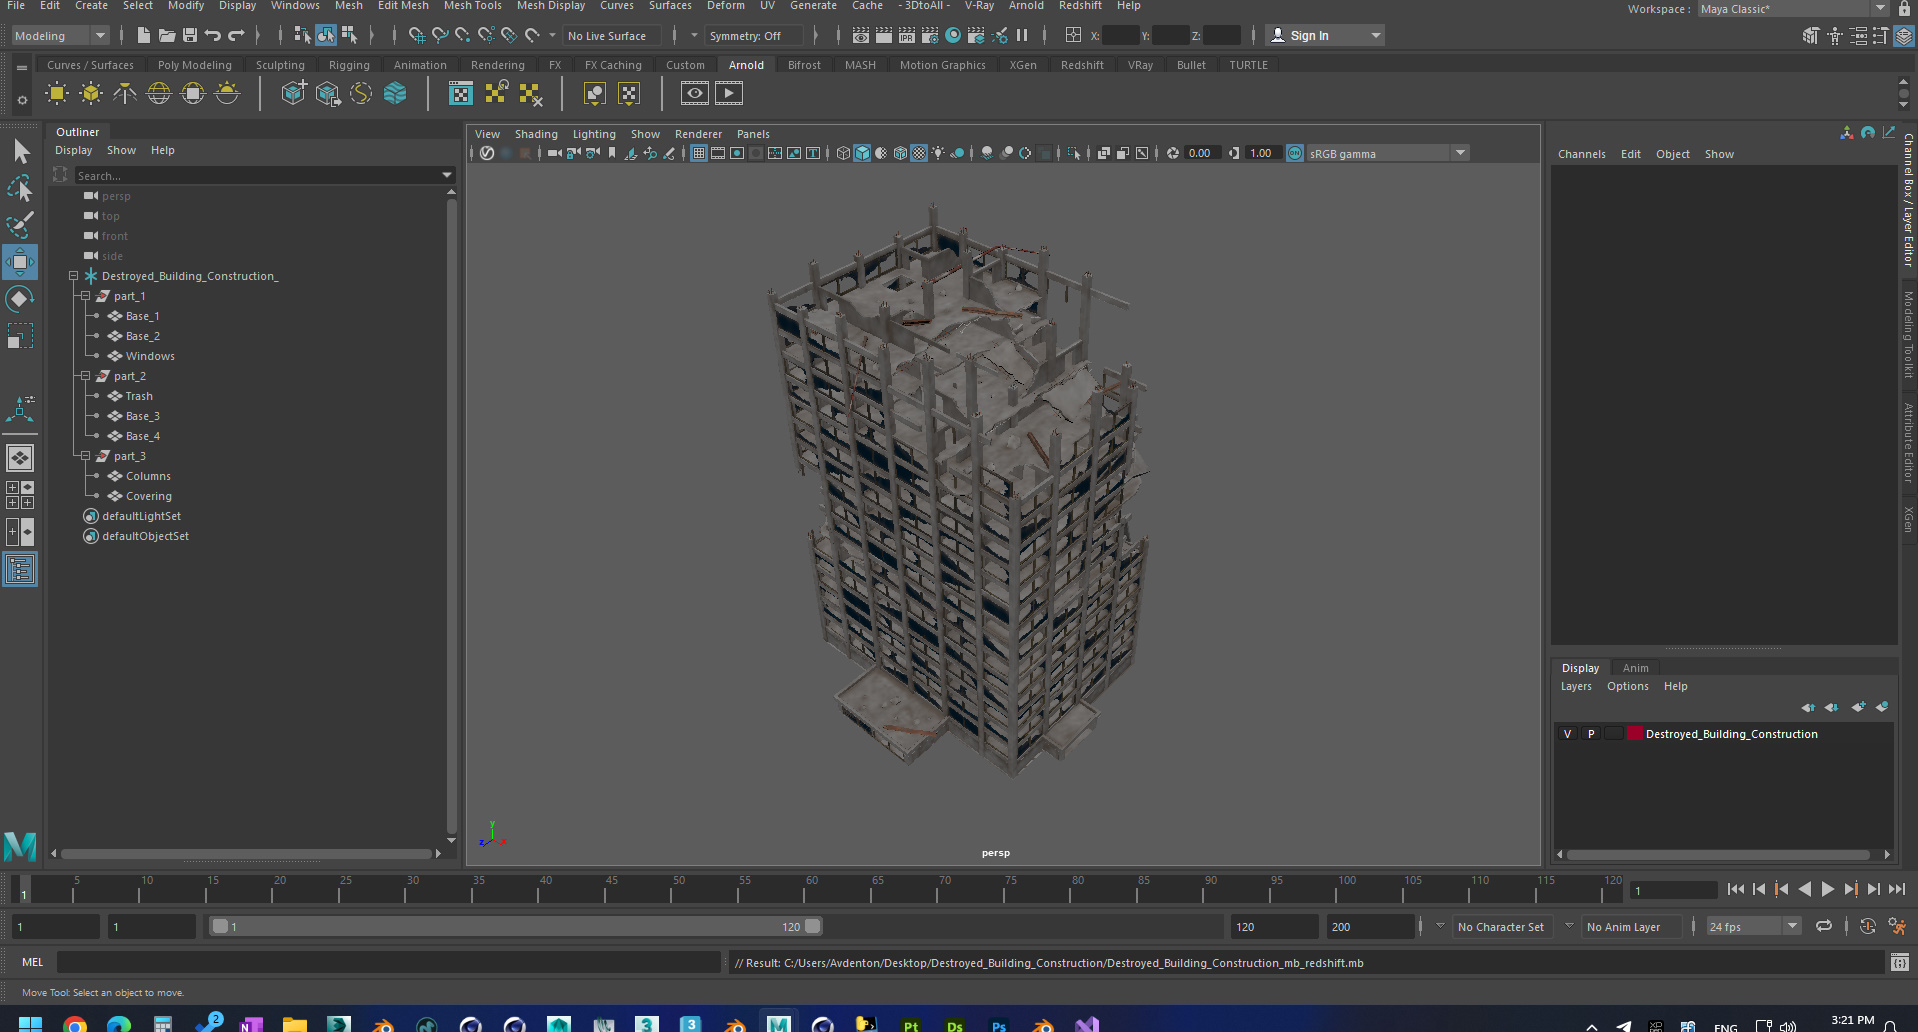The width and height of the screenshot is (1918, 1032).
Task: Toggle playback P for Destroyed_Building_Construction layer
Action: (1591, 734)
